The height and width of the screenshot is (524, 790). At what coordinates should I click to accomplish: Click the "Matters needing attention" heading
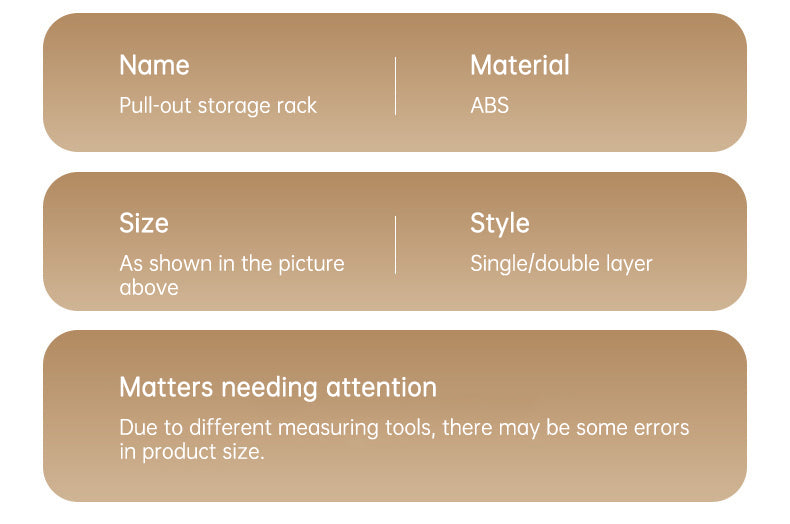click(x=278, y=387)
